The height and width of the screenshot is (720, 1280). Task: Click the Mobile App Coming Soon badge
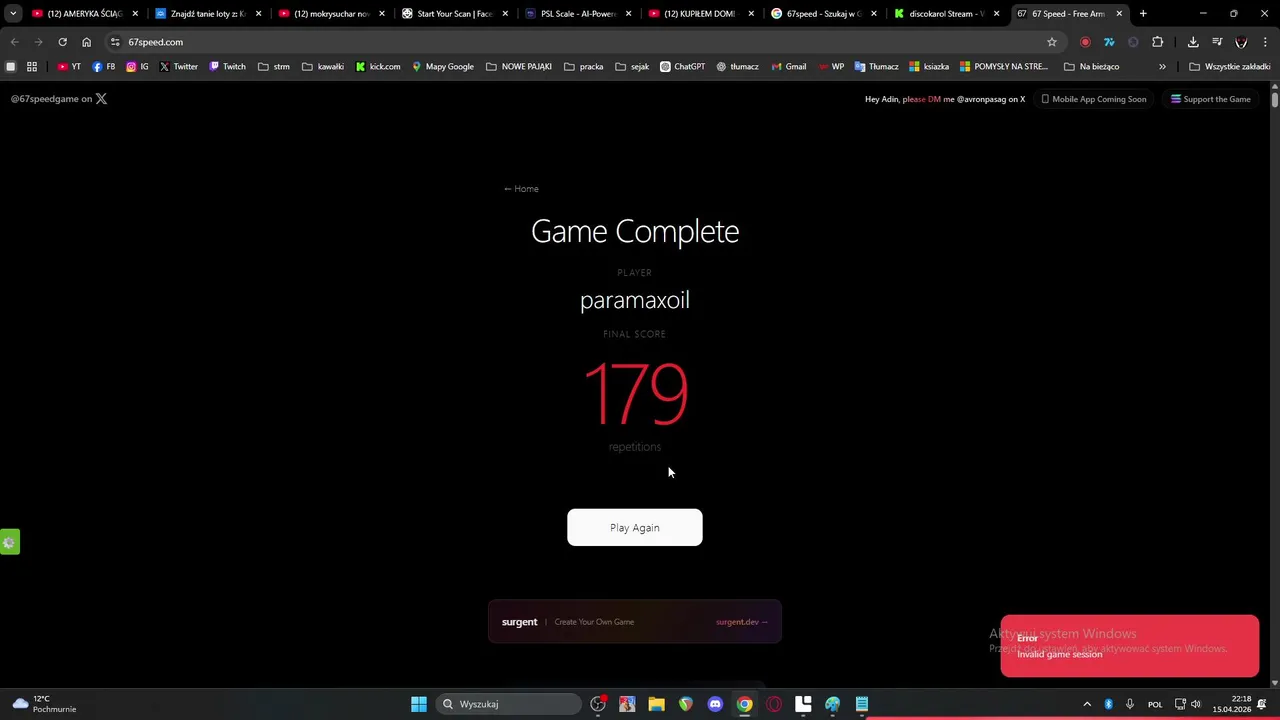1093,99
